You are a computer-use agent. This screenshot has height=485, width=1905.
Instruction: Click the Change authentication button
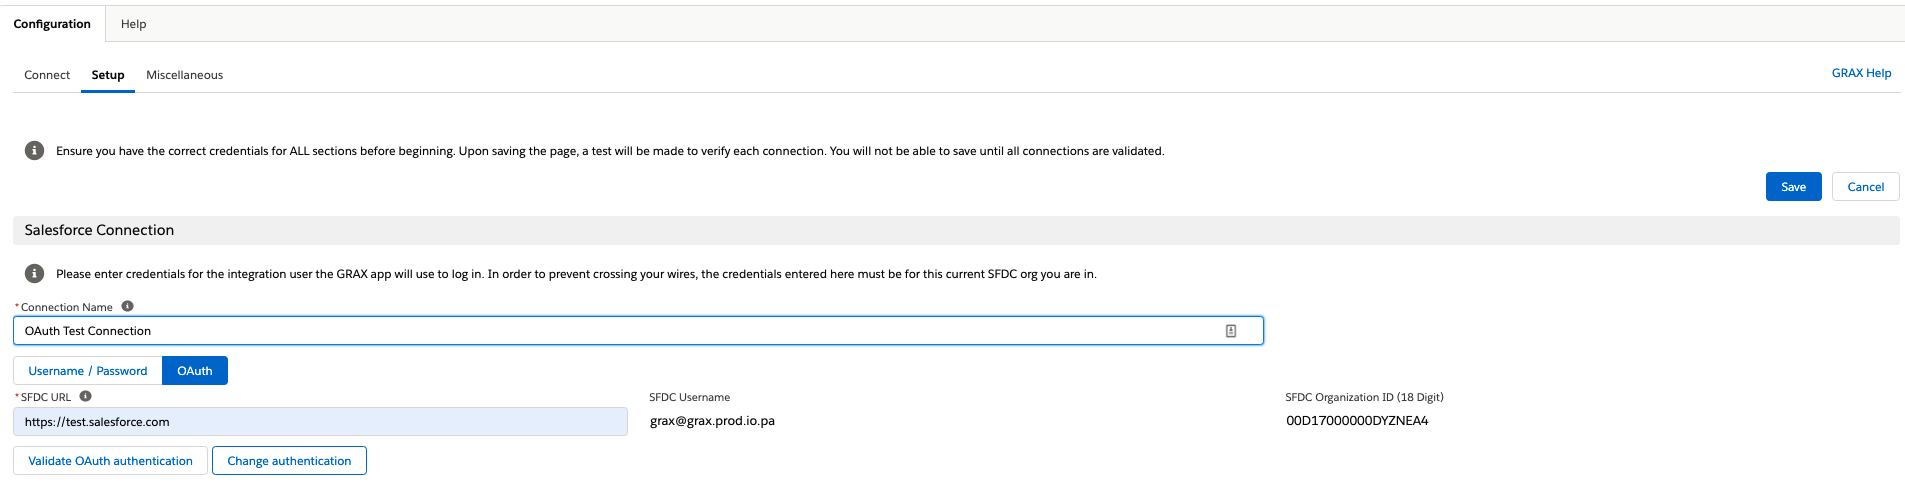[289, 461]
